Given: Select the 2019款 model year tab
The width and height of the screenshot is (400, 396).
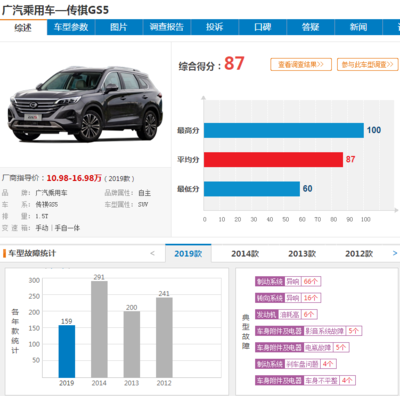Looking at the screenshot, I should [x=188, y=254].
